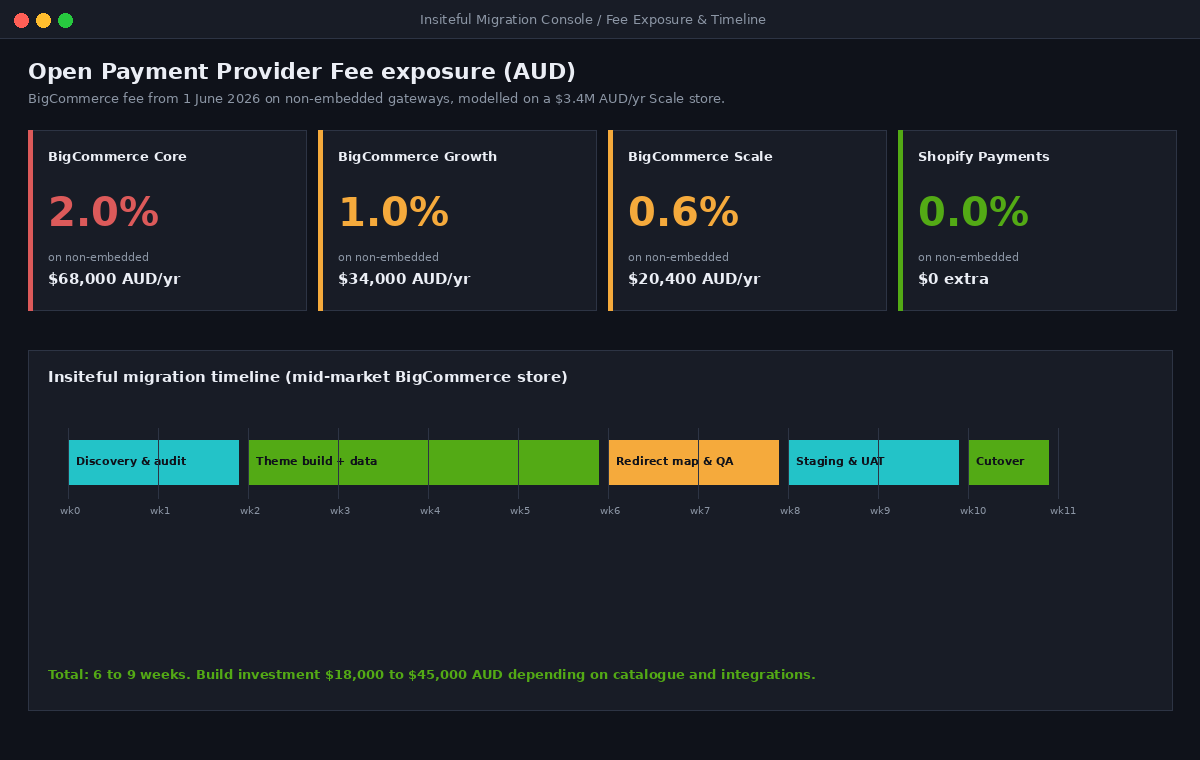The image size is (1200, 760).
Task: Click the wk7 axis label
Action: pyautogui.click(x=700, y=511)
